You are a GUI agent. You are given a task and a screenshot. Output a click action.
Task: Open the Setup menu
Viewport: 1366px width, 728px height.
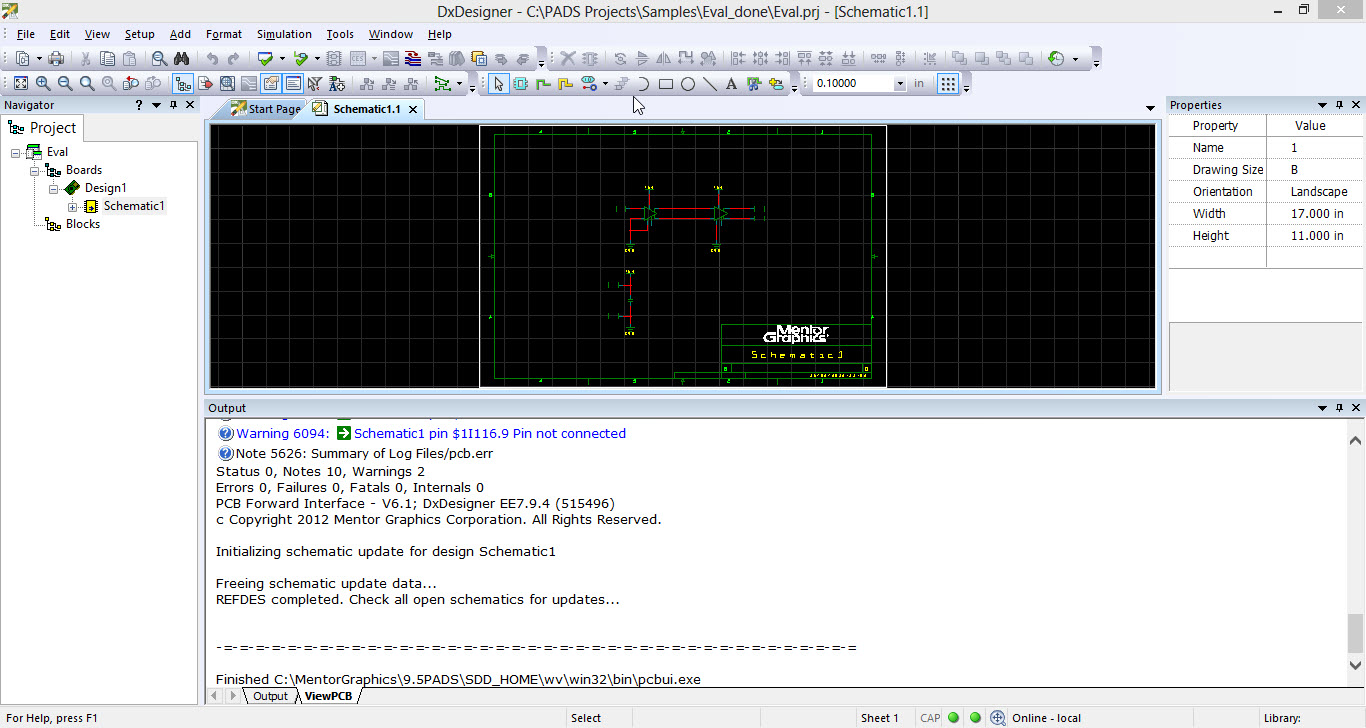(140, 34)
